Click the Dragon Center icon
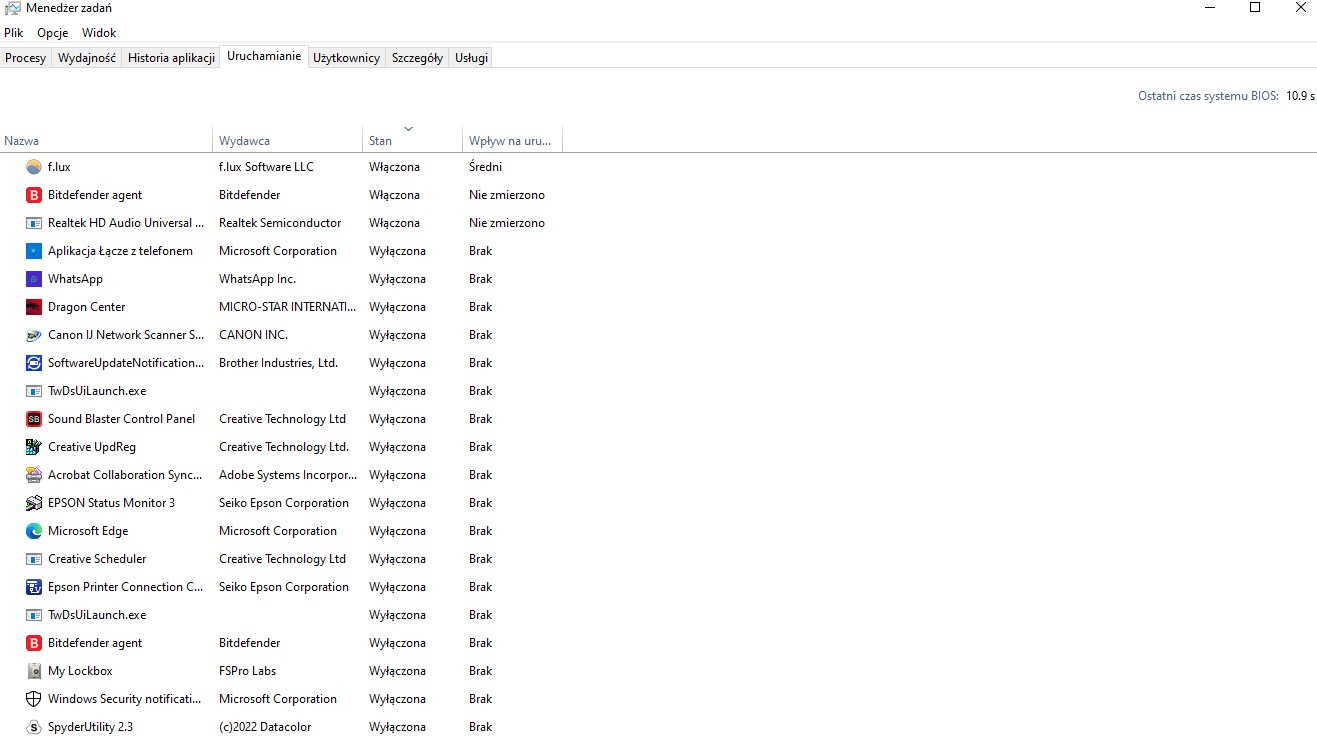Screen dimensions: 1317x737 34,307
